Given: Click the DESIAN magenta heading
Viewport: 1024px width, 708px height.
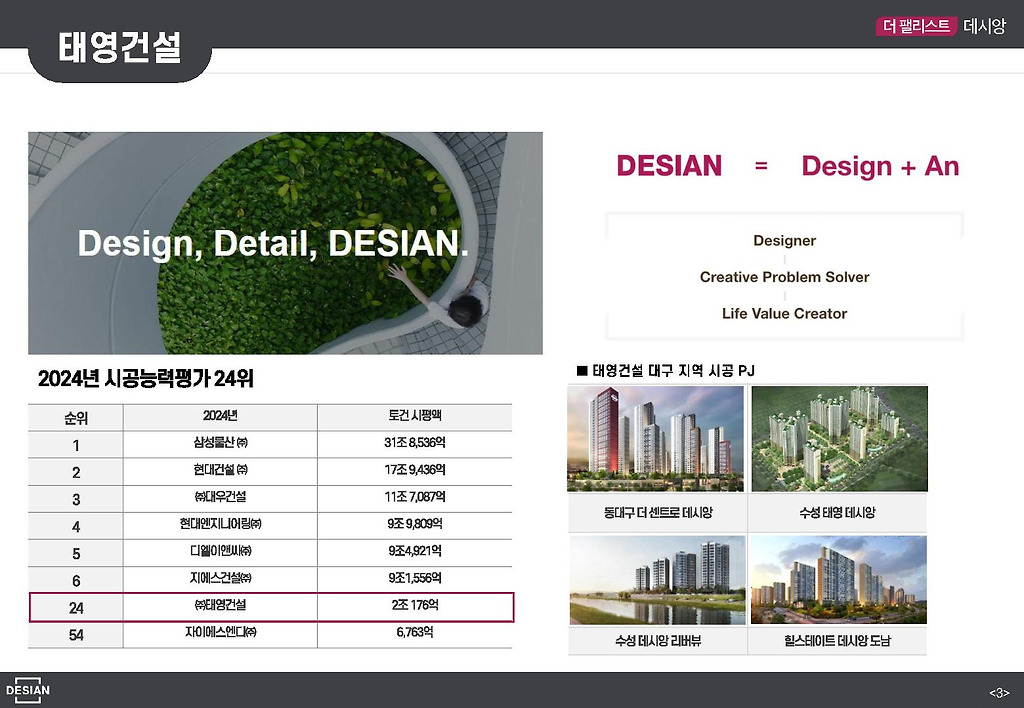Looking at the screenshot, I should point(669,166).
